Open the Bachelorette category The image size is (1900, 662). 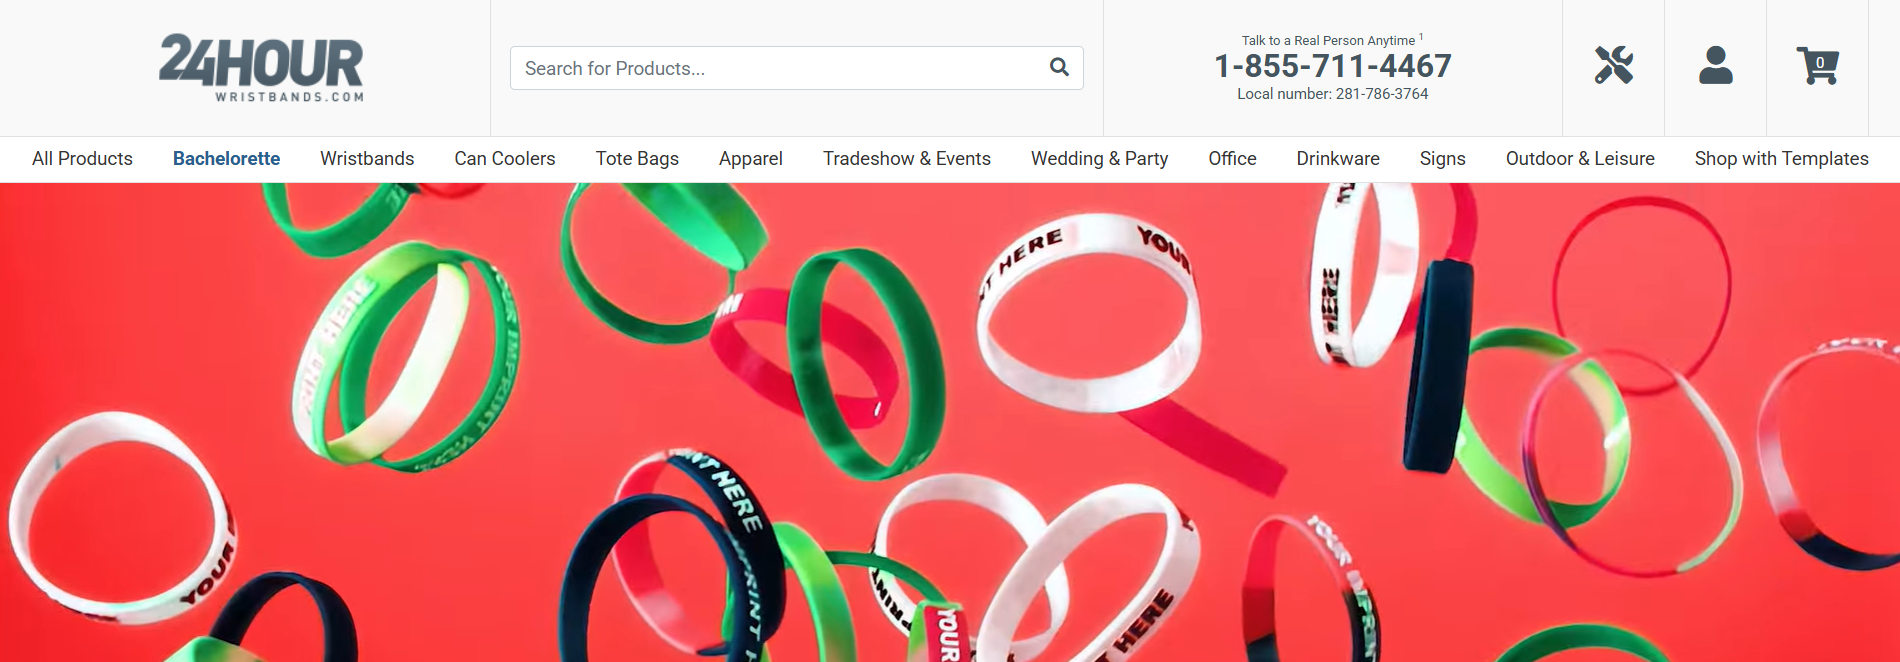click(x=226, y=159)
